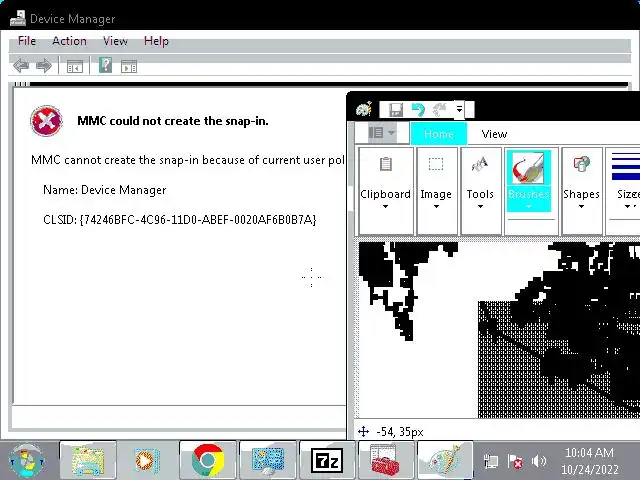The height and width of the screenshot is (480, 640).
Task: Select the Brushes tool icon
Action: [x=529, y=168]
